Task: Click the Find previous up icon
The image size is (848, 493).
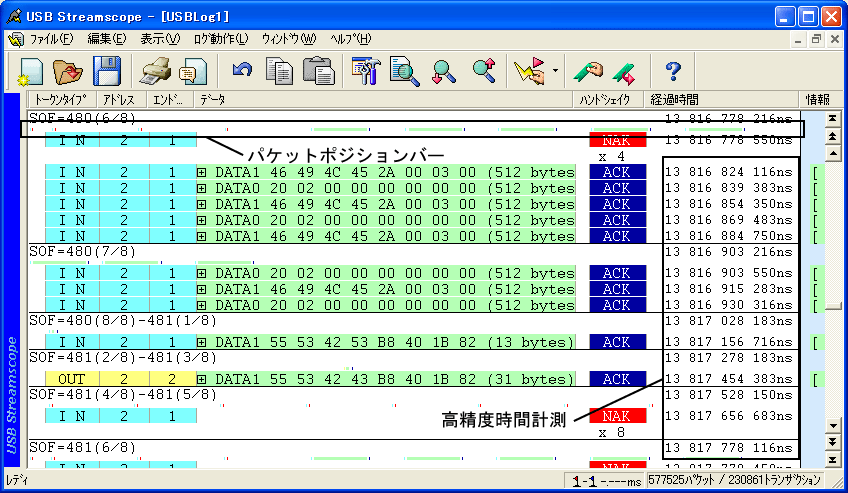Action: click(x=484, y=71)
